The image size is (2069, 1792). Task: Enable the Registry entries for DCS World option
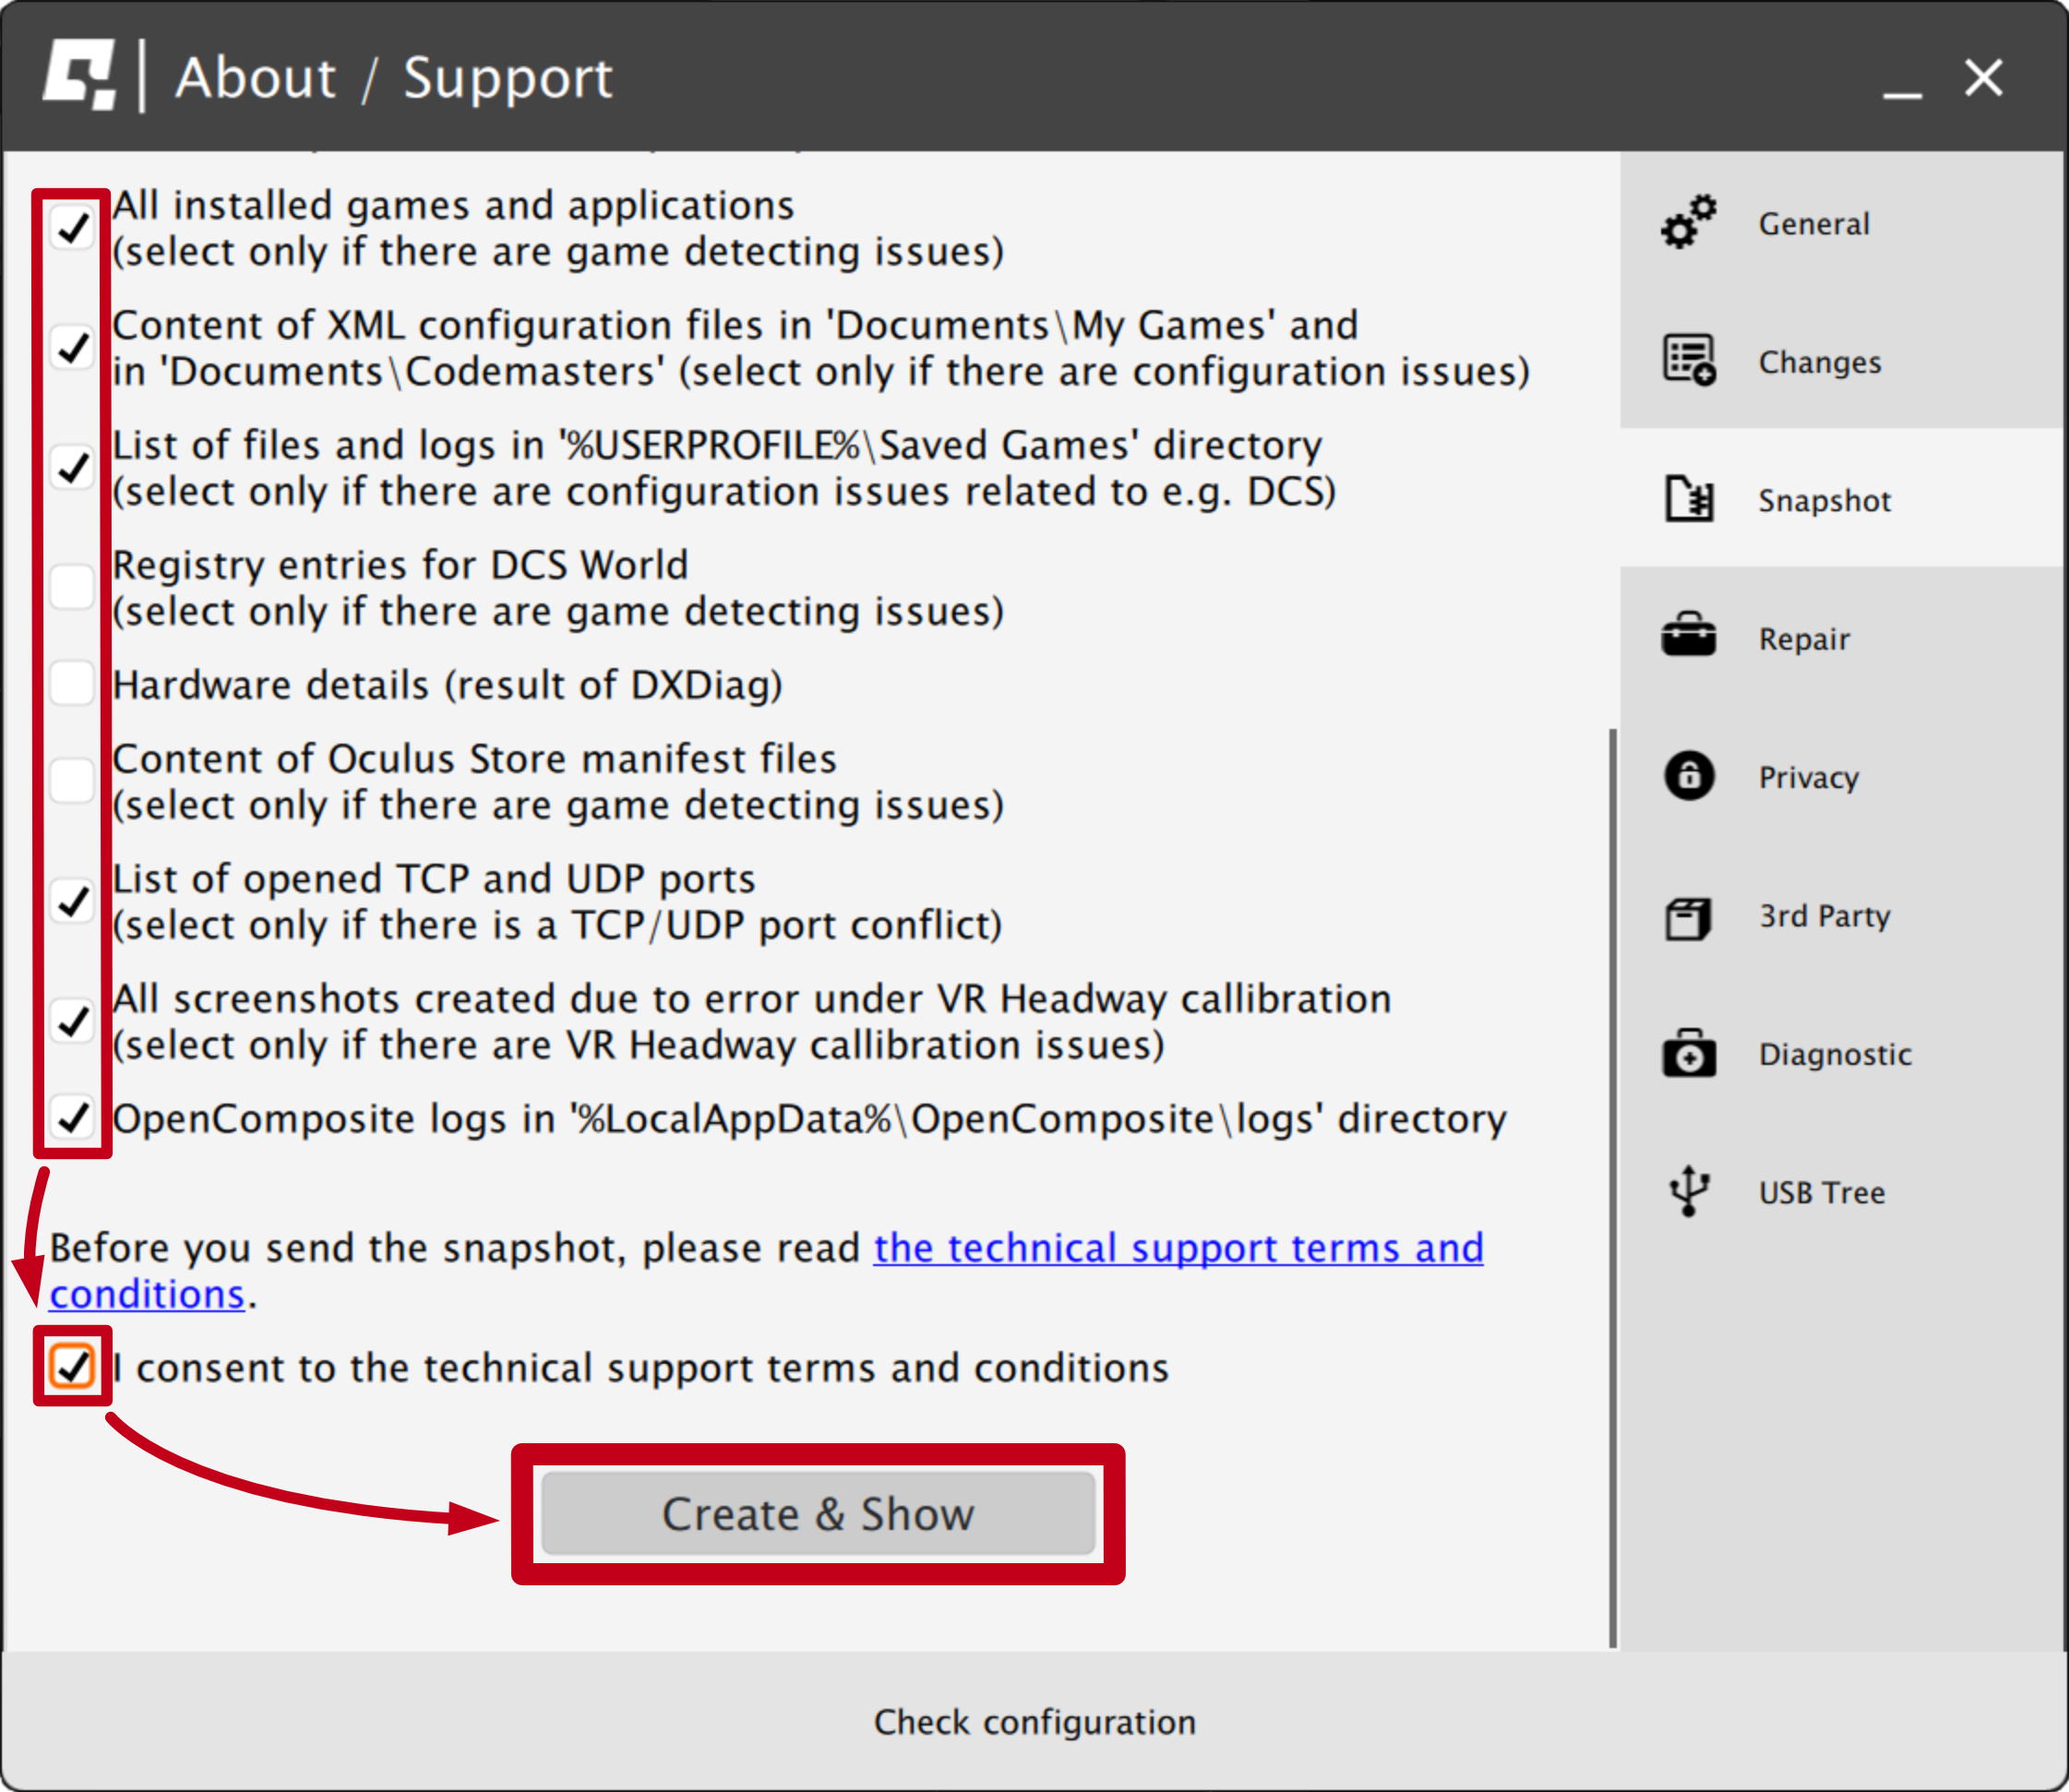[71, 587]
